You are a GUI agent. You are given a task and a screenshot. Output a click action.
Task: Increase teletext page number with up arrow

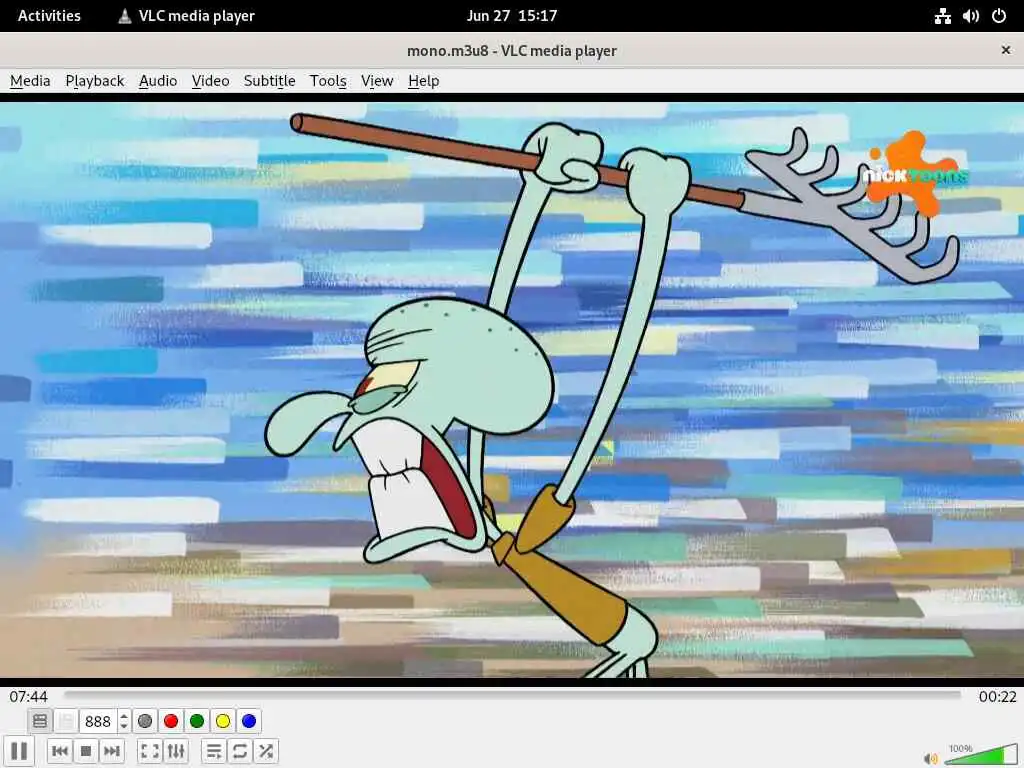pos(123,716)
